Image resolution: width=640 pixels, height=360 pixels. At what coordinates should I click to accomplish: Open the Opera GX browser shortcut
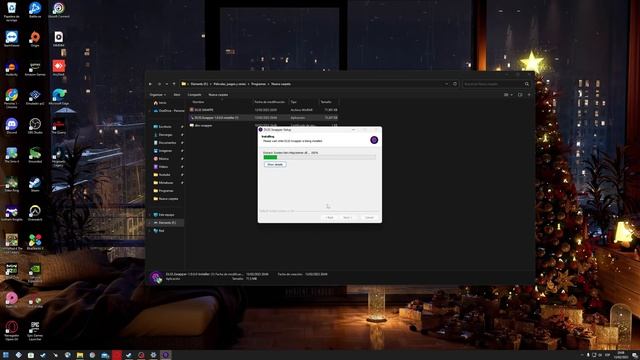click(x=11, y=331)
